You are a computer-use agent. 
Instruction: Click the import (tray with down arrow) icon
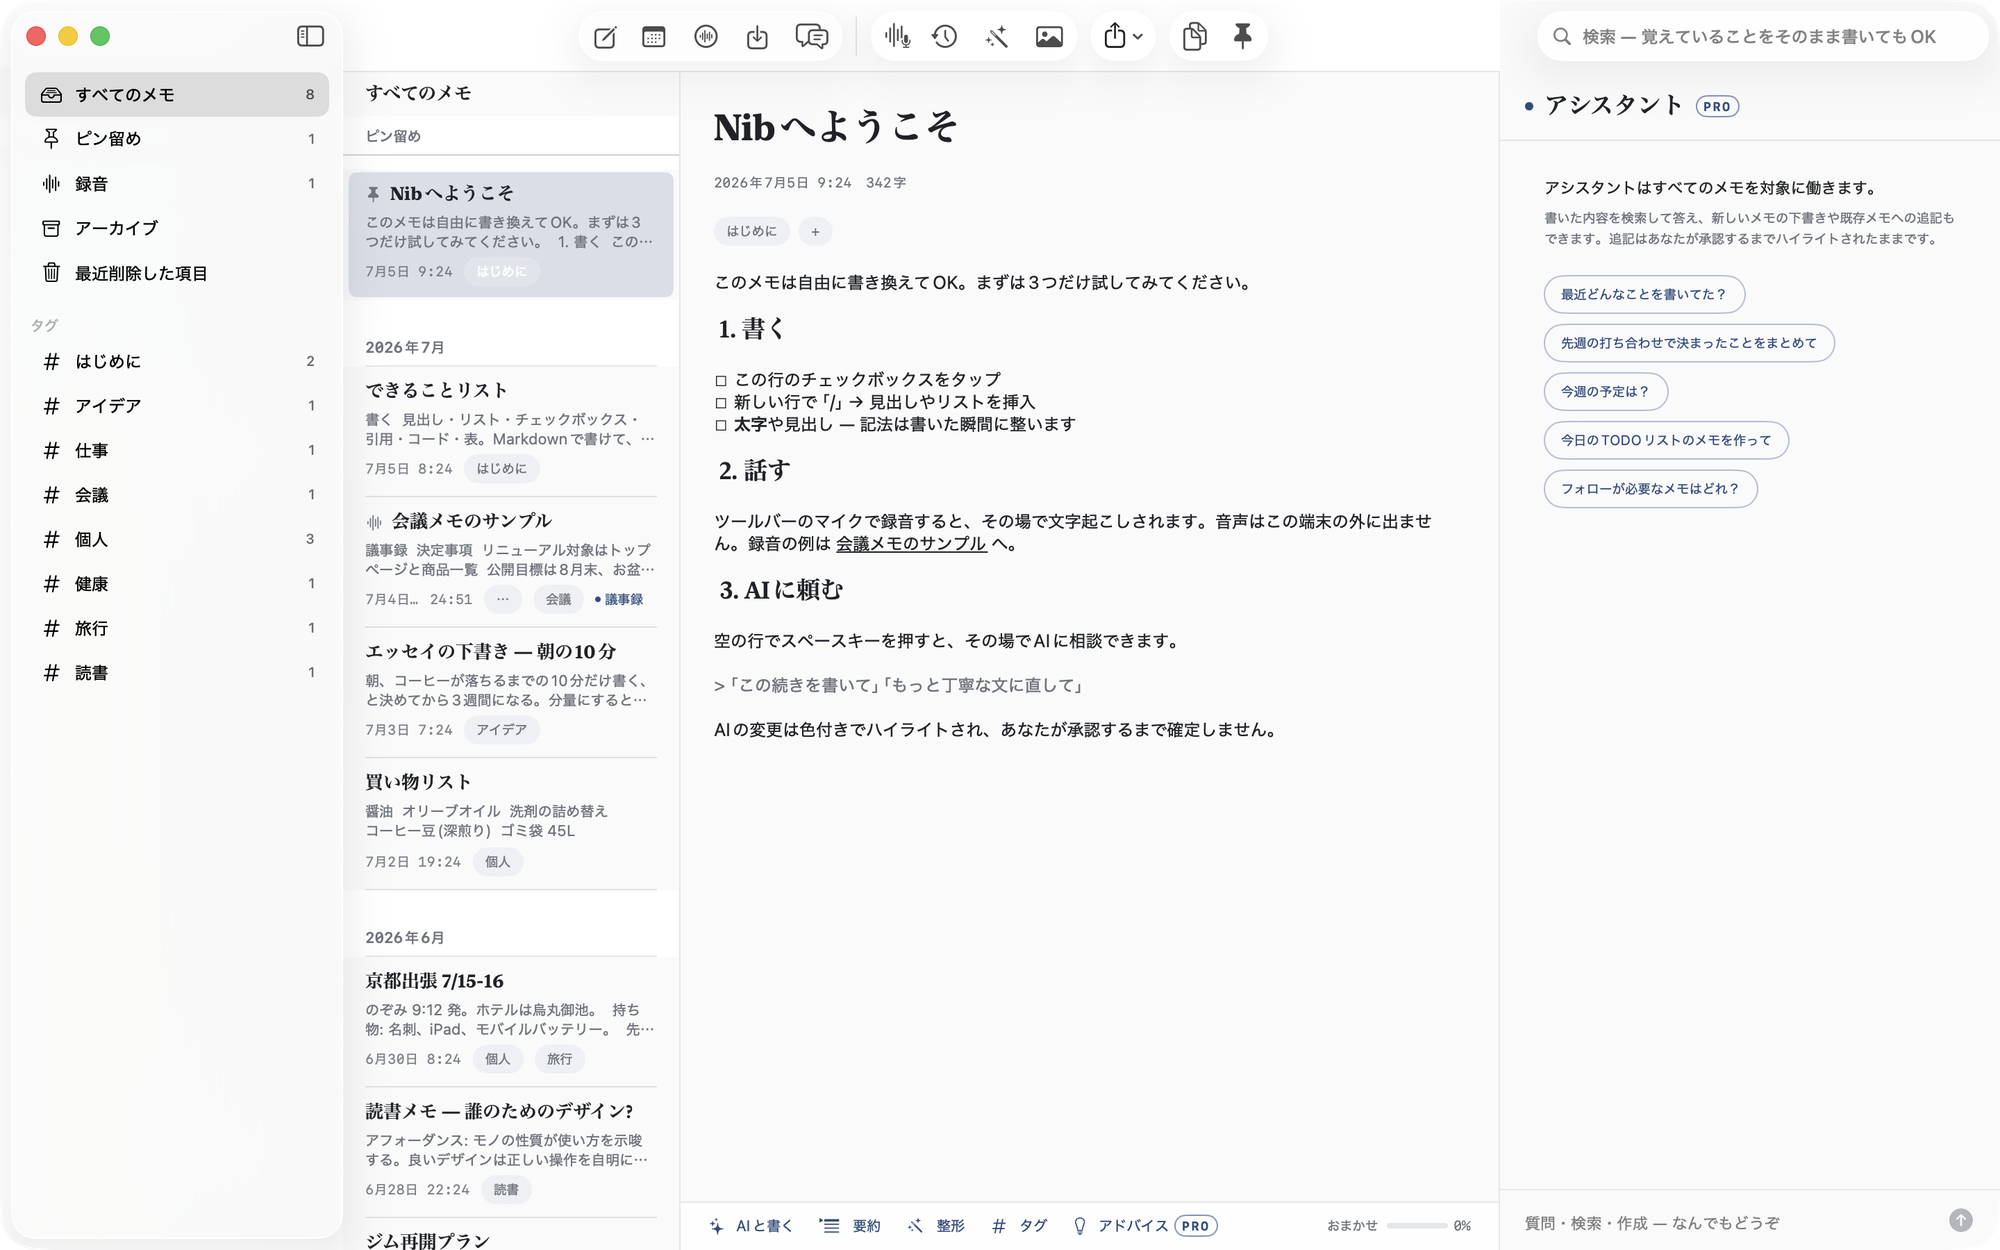coord(757,37)
